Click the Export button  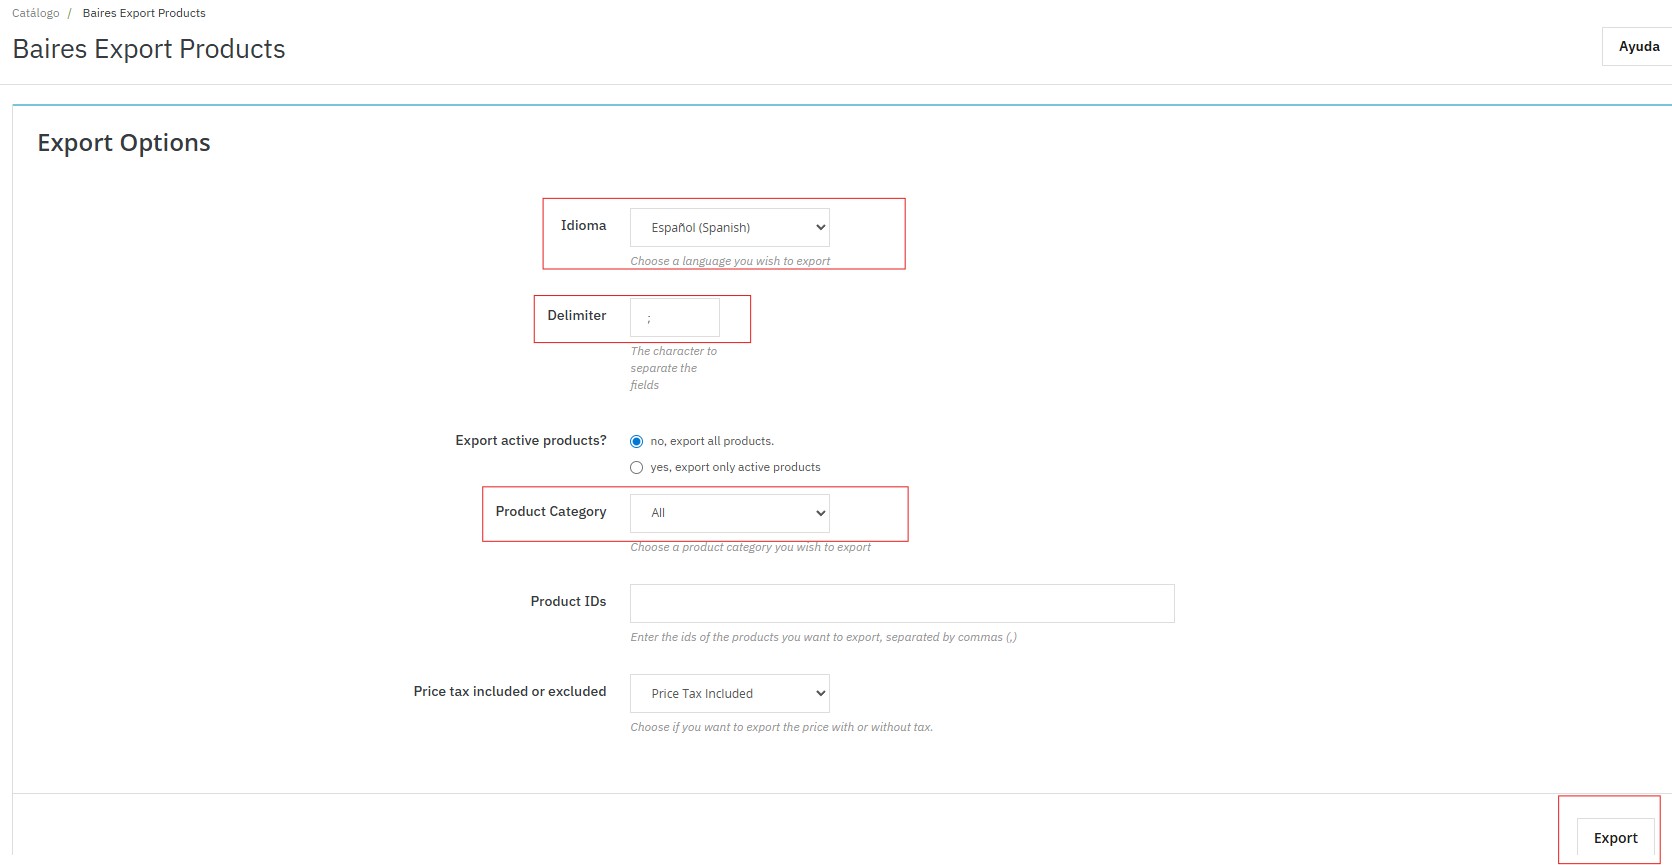click(x=1615, y=838)
